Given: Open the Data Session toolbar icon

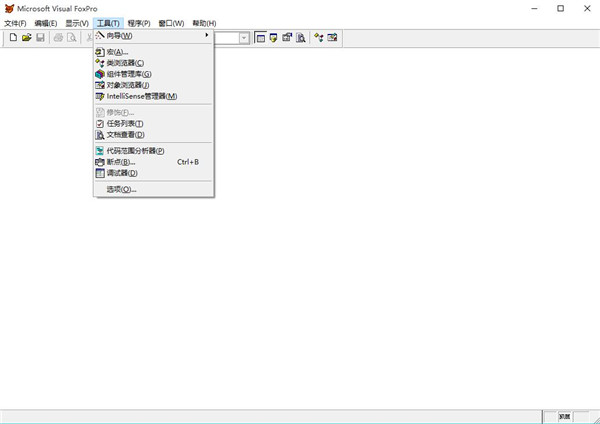Looking at the screenshot, I should tap(274, 38).
